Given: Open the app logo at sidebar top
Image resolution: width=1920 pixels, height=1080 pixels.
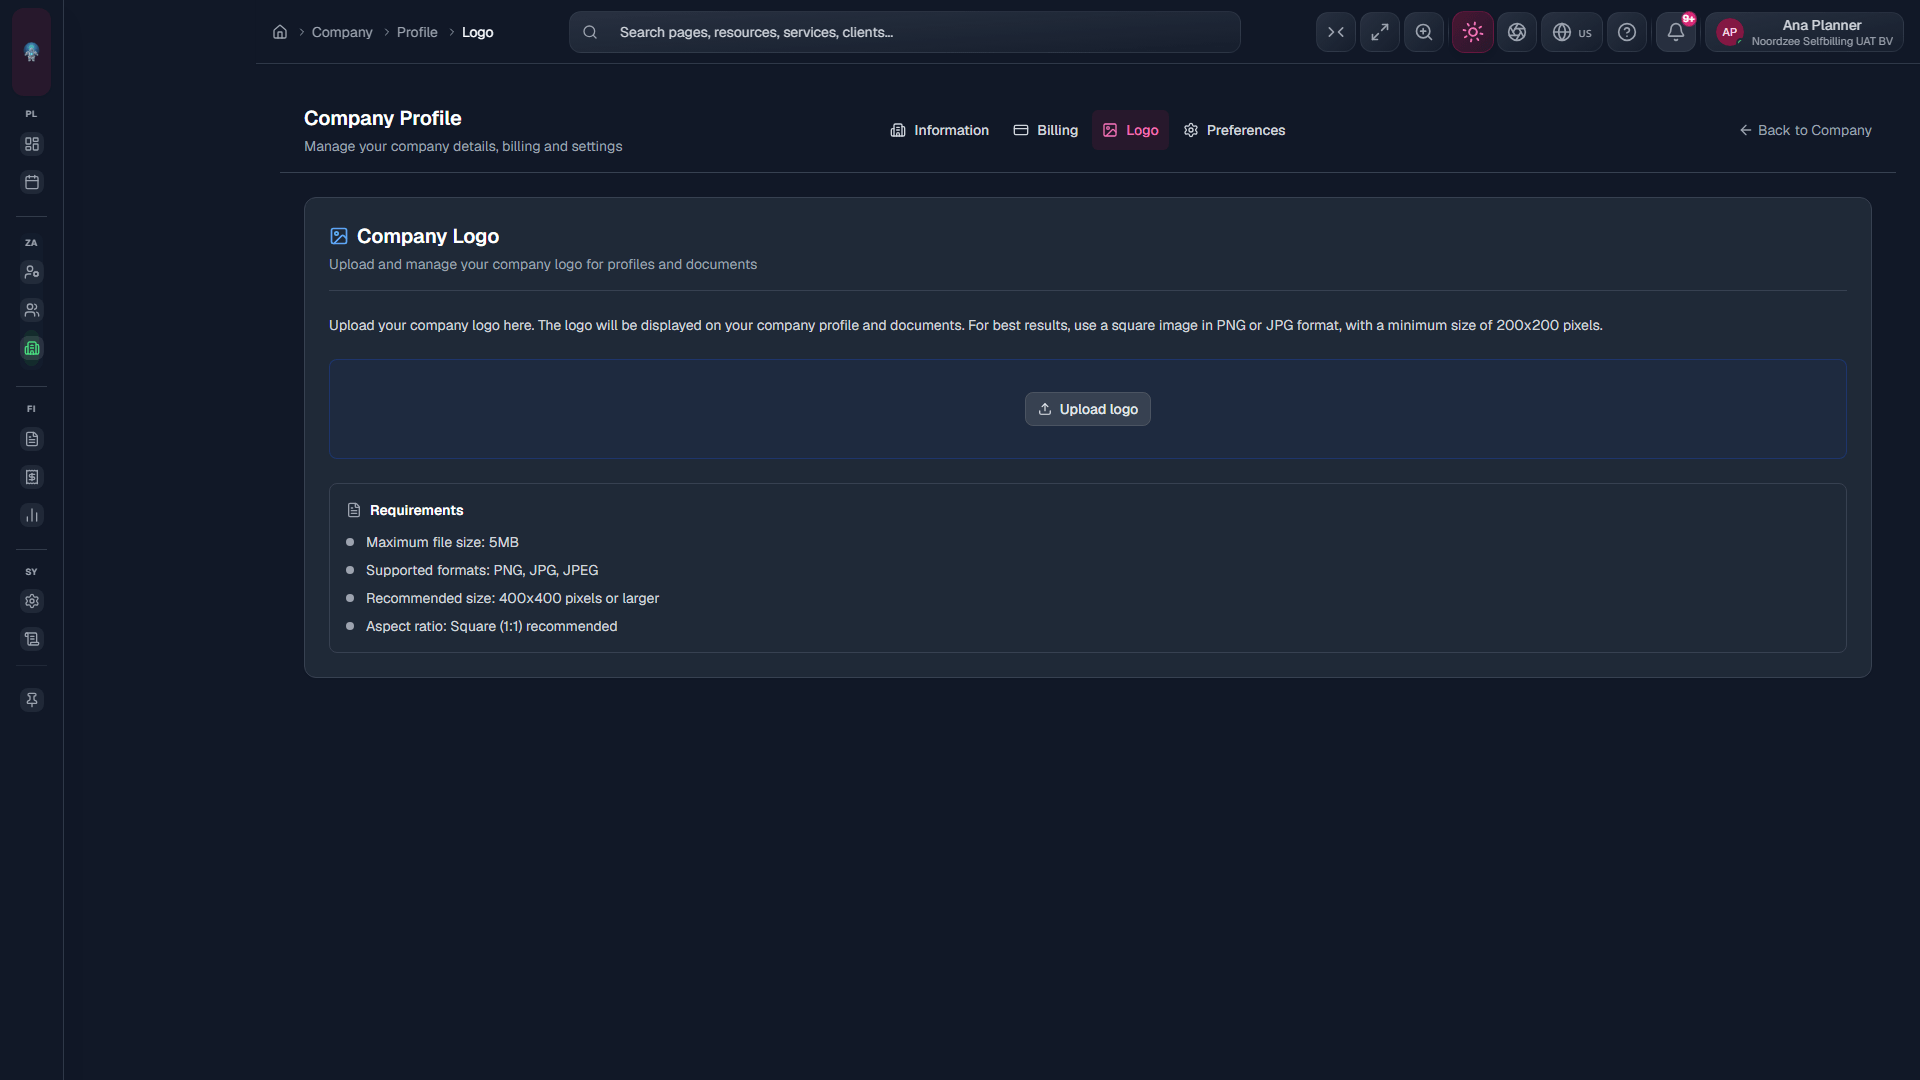Looking at the screenshot, I should click(31, 52).
